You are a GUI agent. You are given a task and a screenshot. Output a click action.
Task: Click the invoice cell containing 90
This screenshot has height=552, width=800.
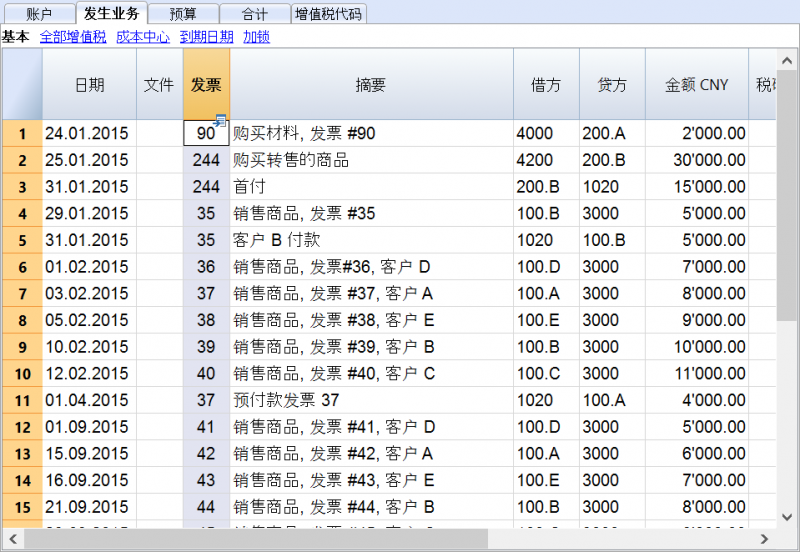(206, 134)
